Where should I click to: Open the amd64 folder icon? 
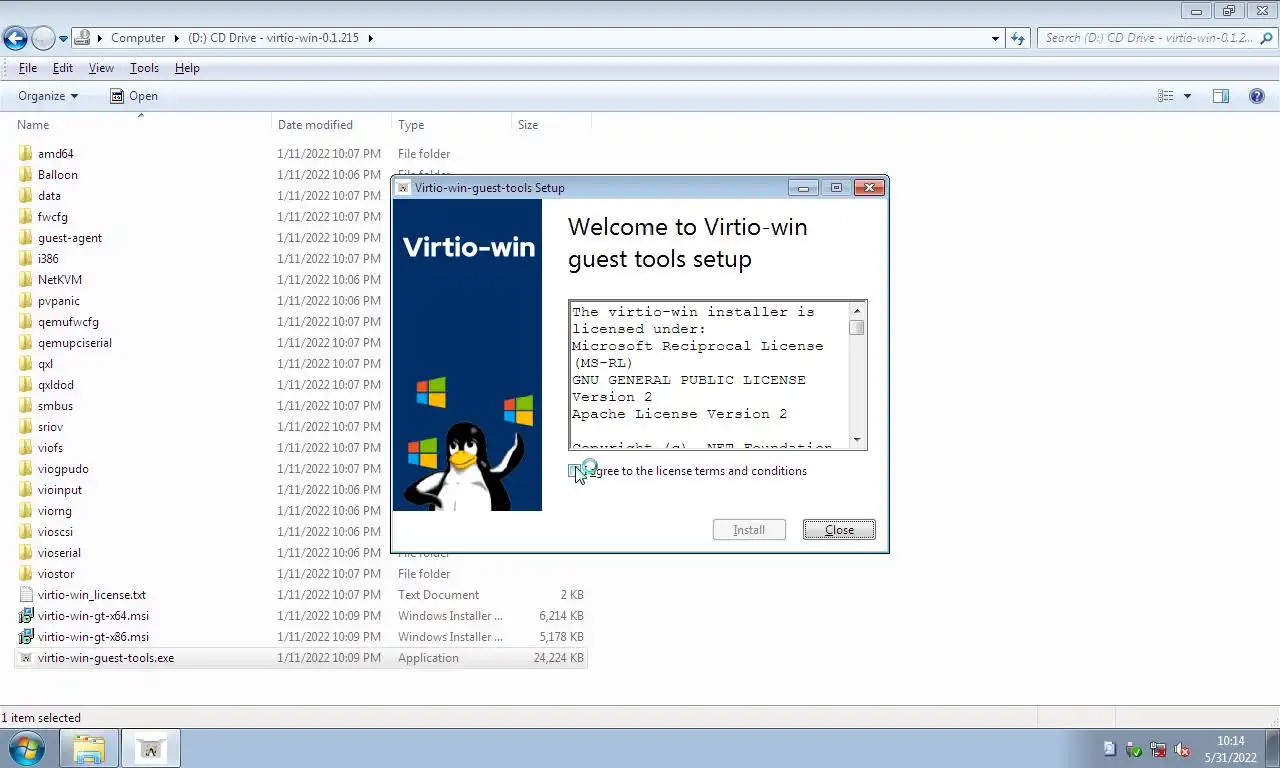[x=26, y=154]
